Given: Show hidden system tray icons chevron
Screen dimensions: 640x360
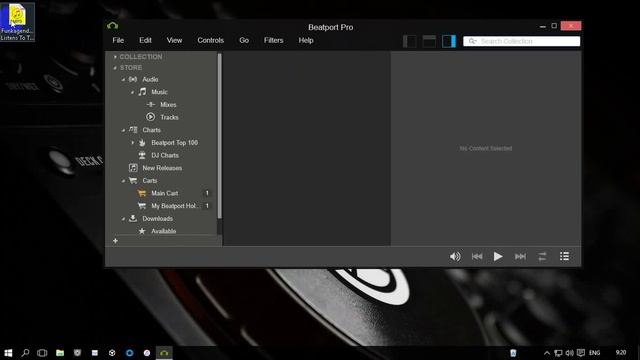Looking at the screenshot, I should (547, 353).
